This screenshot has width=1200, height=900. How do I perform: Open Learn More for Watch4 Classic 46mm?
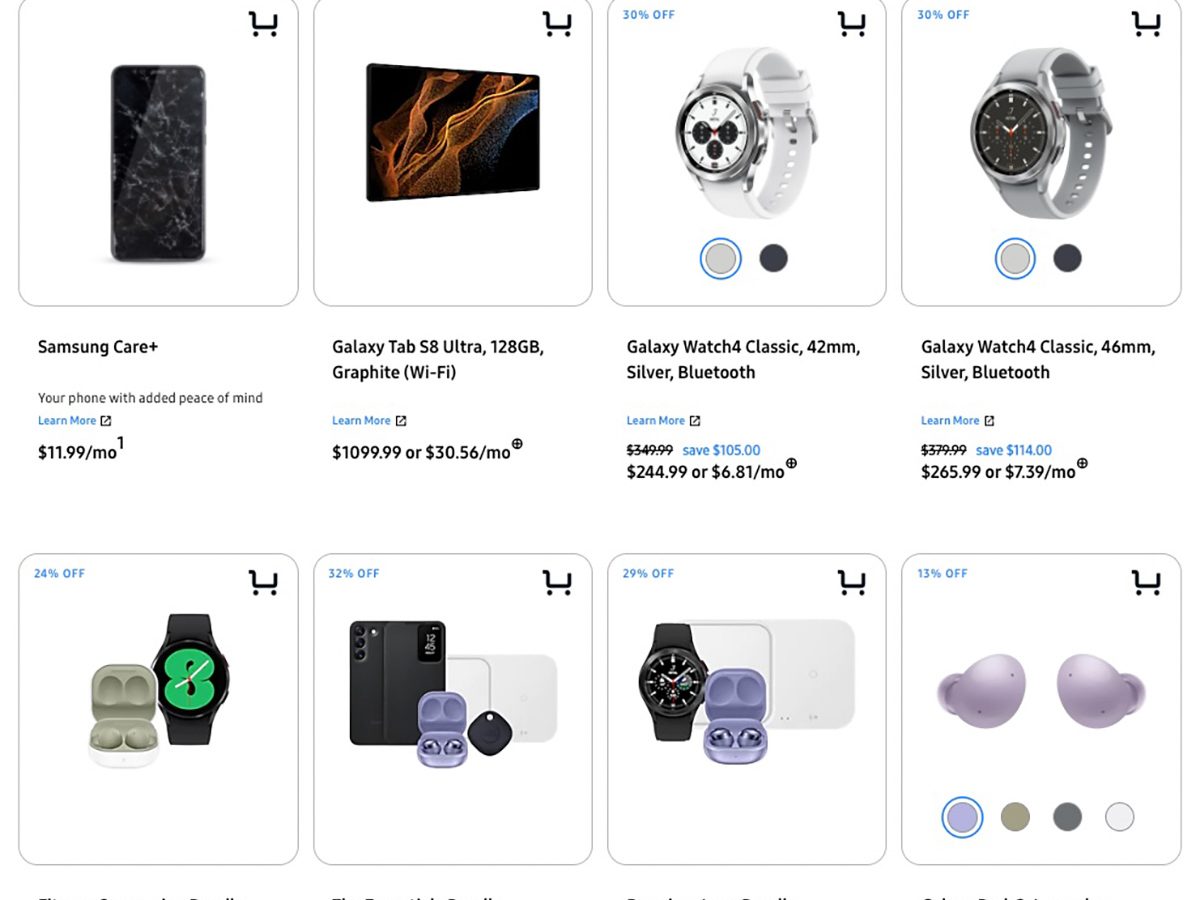pyautogui.click(x=957, y=421)
